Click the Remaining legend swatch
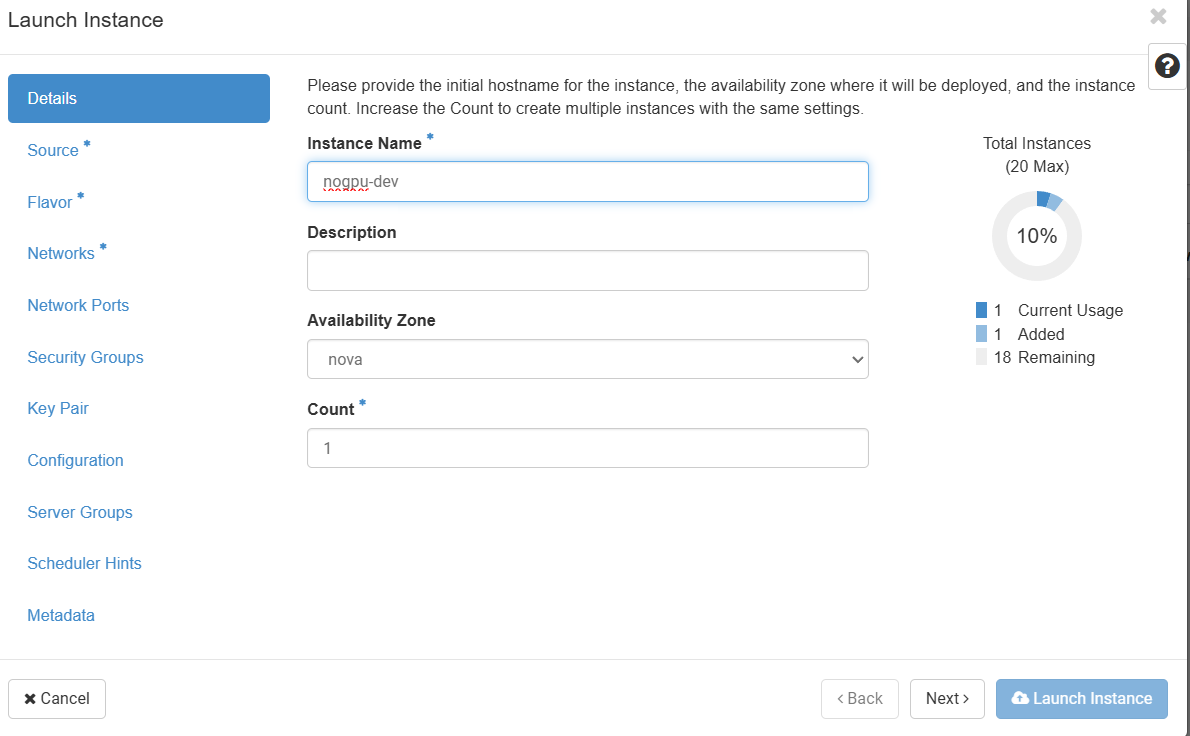1190x736 pixels. [981, 357]
